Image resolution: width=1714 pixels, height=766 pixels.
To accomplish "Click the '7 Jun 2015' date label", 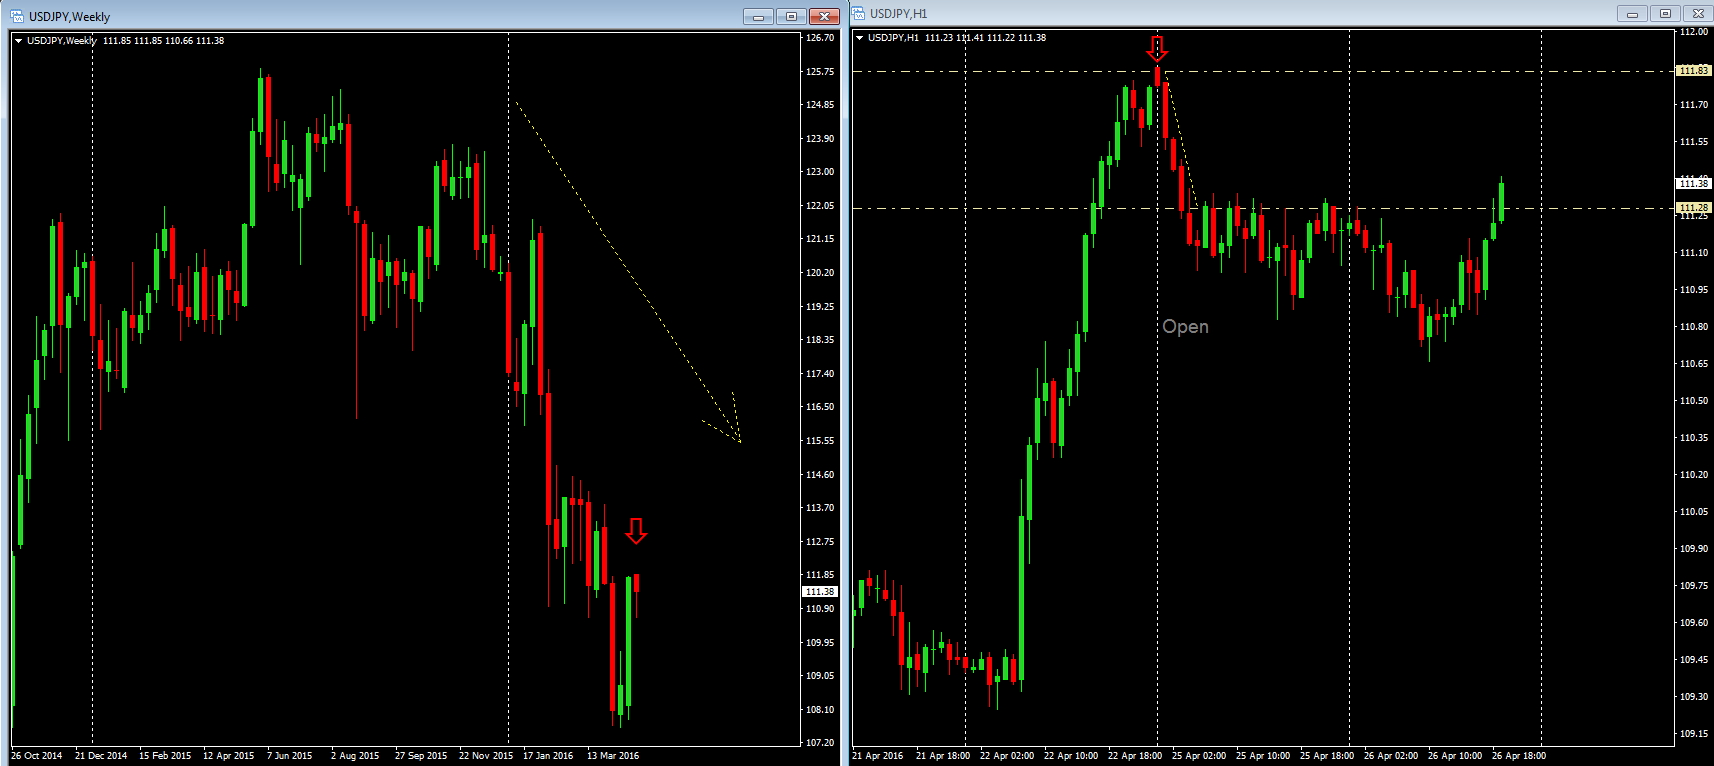I will pyautogui.click(x=290, y=756).
